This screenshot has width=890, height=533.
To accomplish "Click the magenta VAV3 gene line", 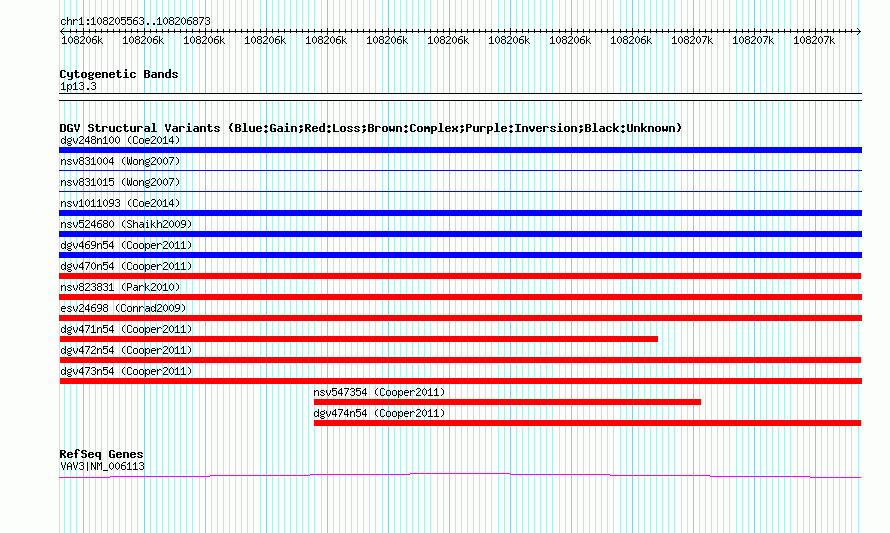I will [460, 476].
